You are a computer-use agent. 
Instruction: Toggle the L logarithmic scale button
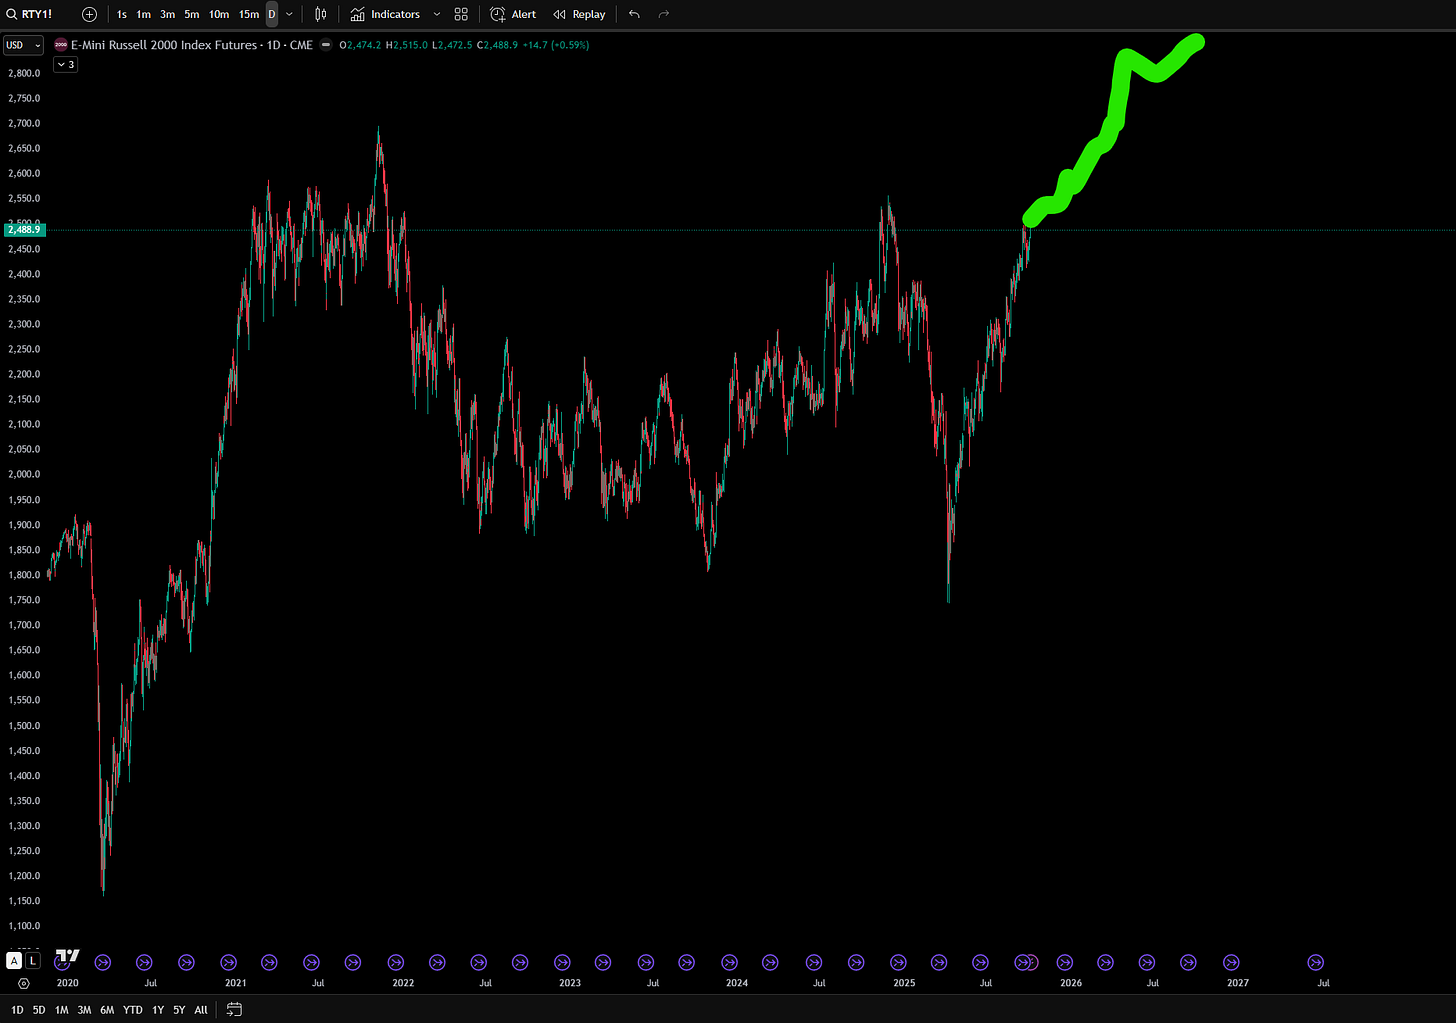point(33,961)
